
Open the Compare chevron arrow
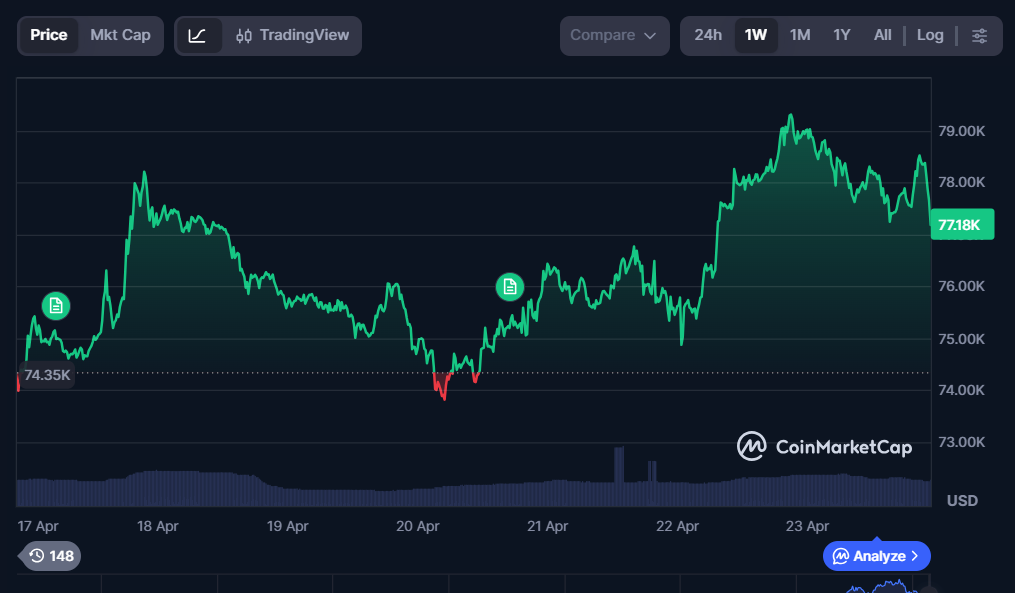pos(650,35)
